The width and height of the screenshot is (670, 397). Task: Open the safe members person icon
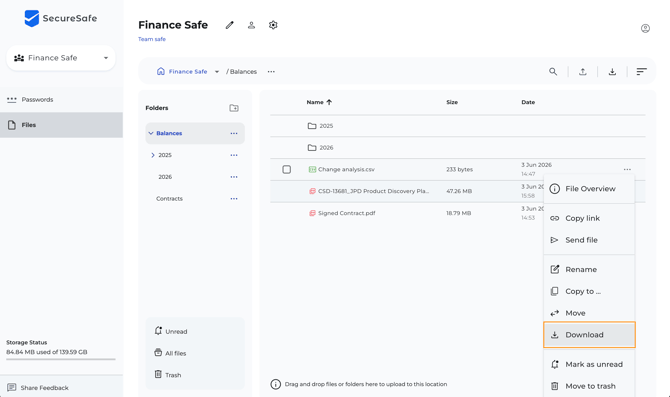(251, 25)
